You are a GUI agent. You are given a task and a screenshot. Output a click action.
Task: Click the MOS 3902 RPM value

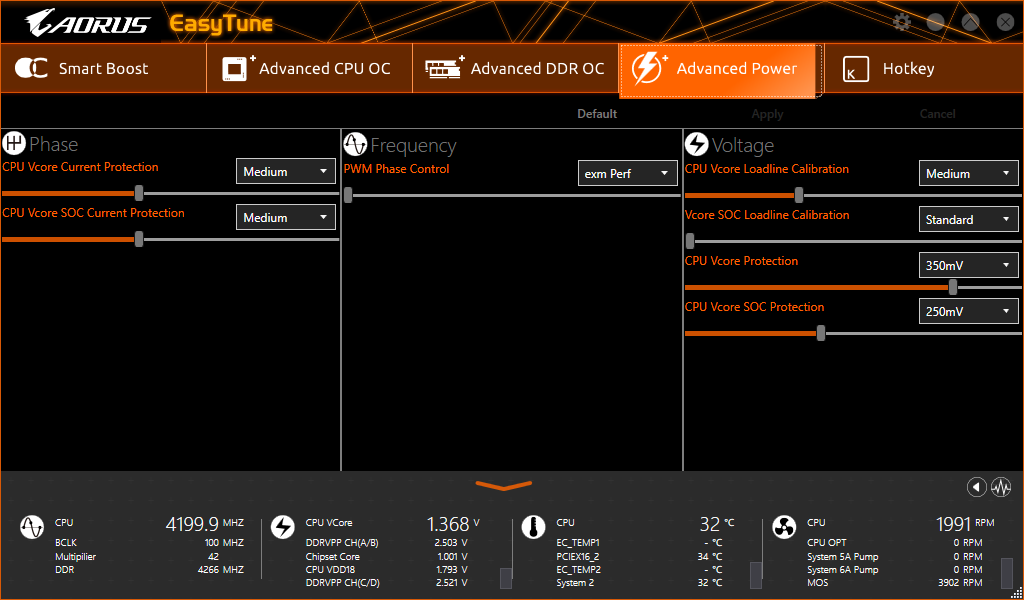tap(960, 582)
